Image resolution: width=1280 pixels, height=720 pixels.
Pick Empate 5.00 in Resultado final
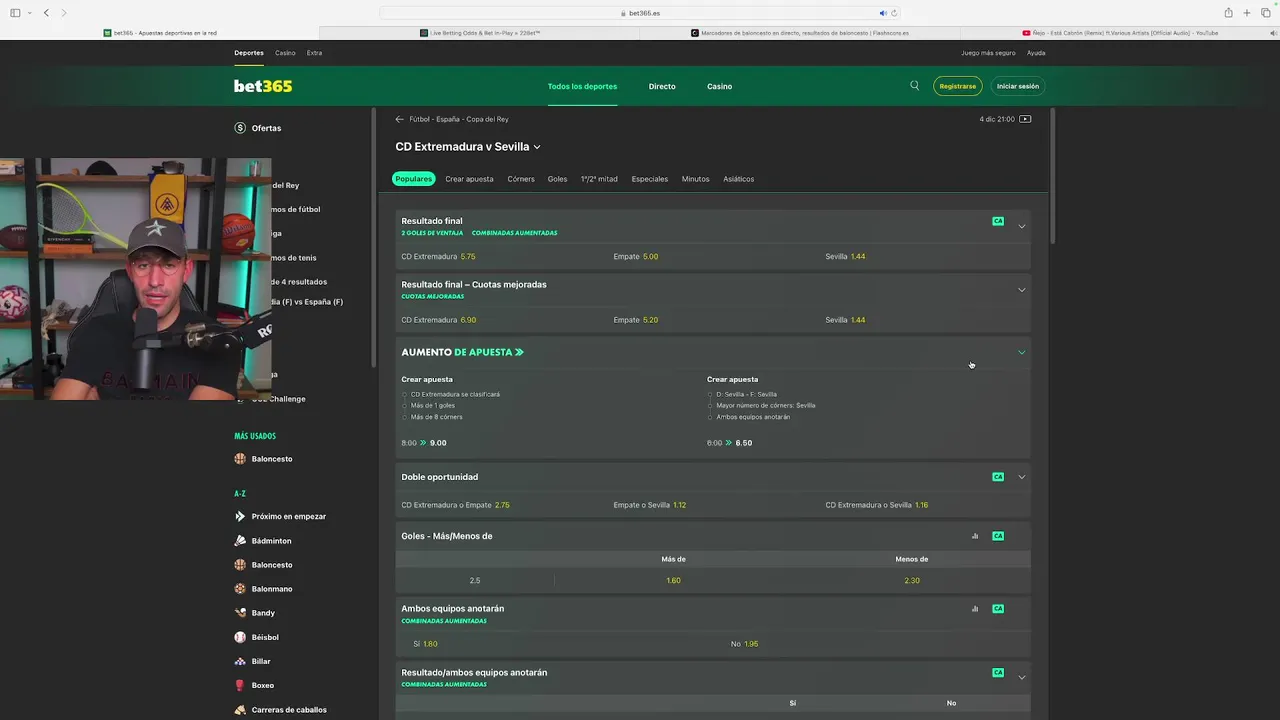coord(636,257)
